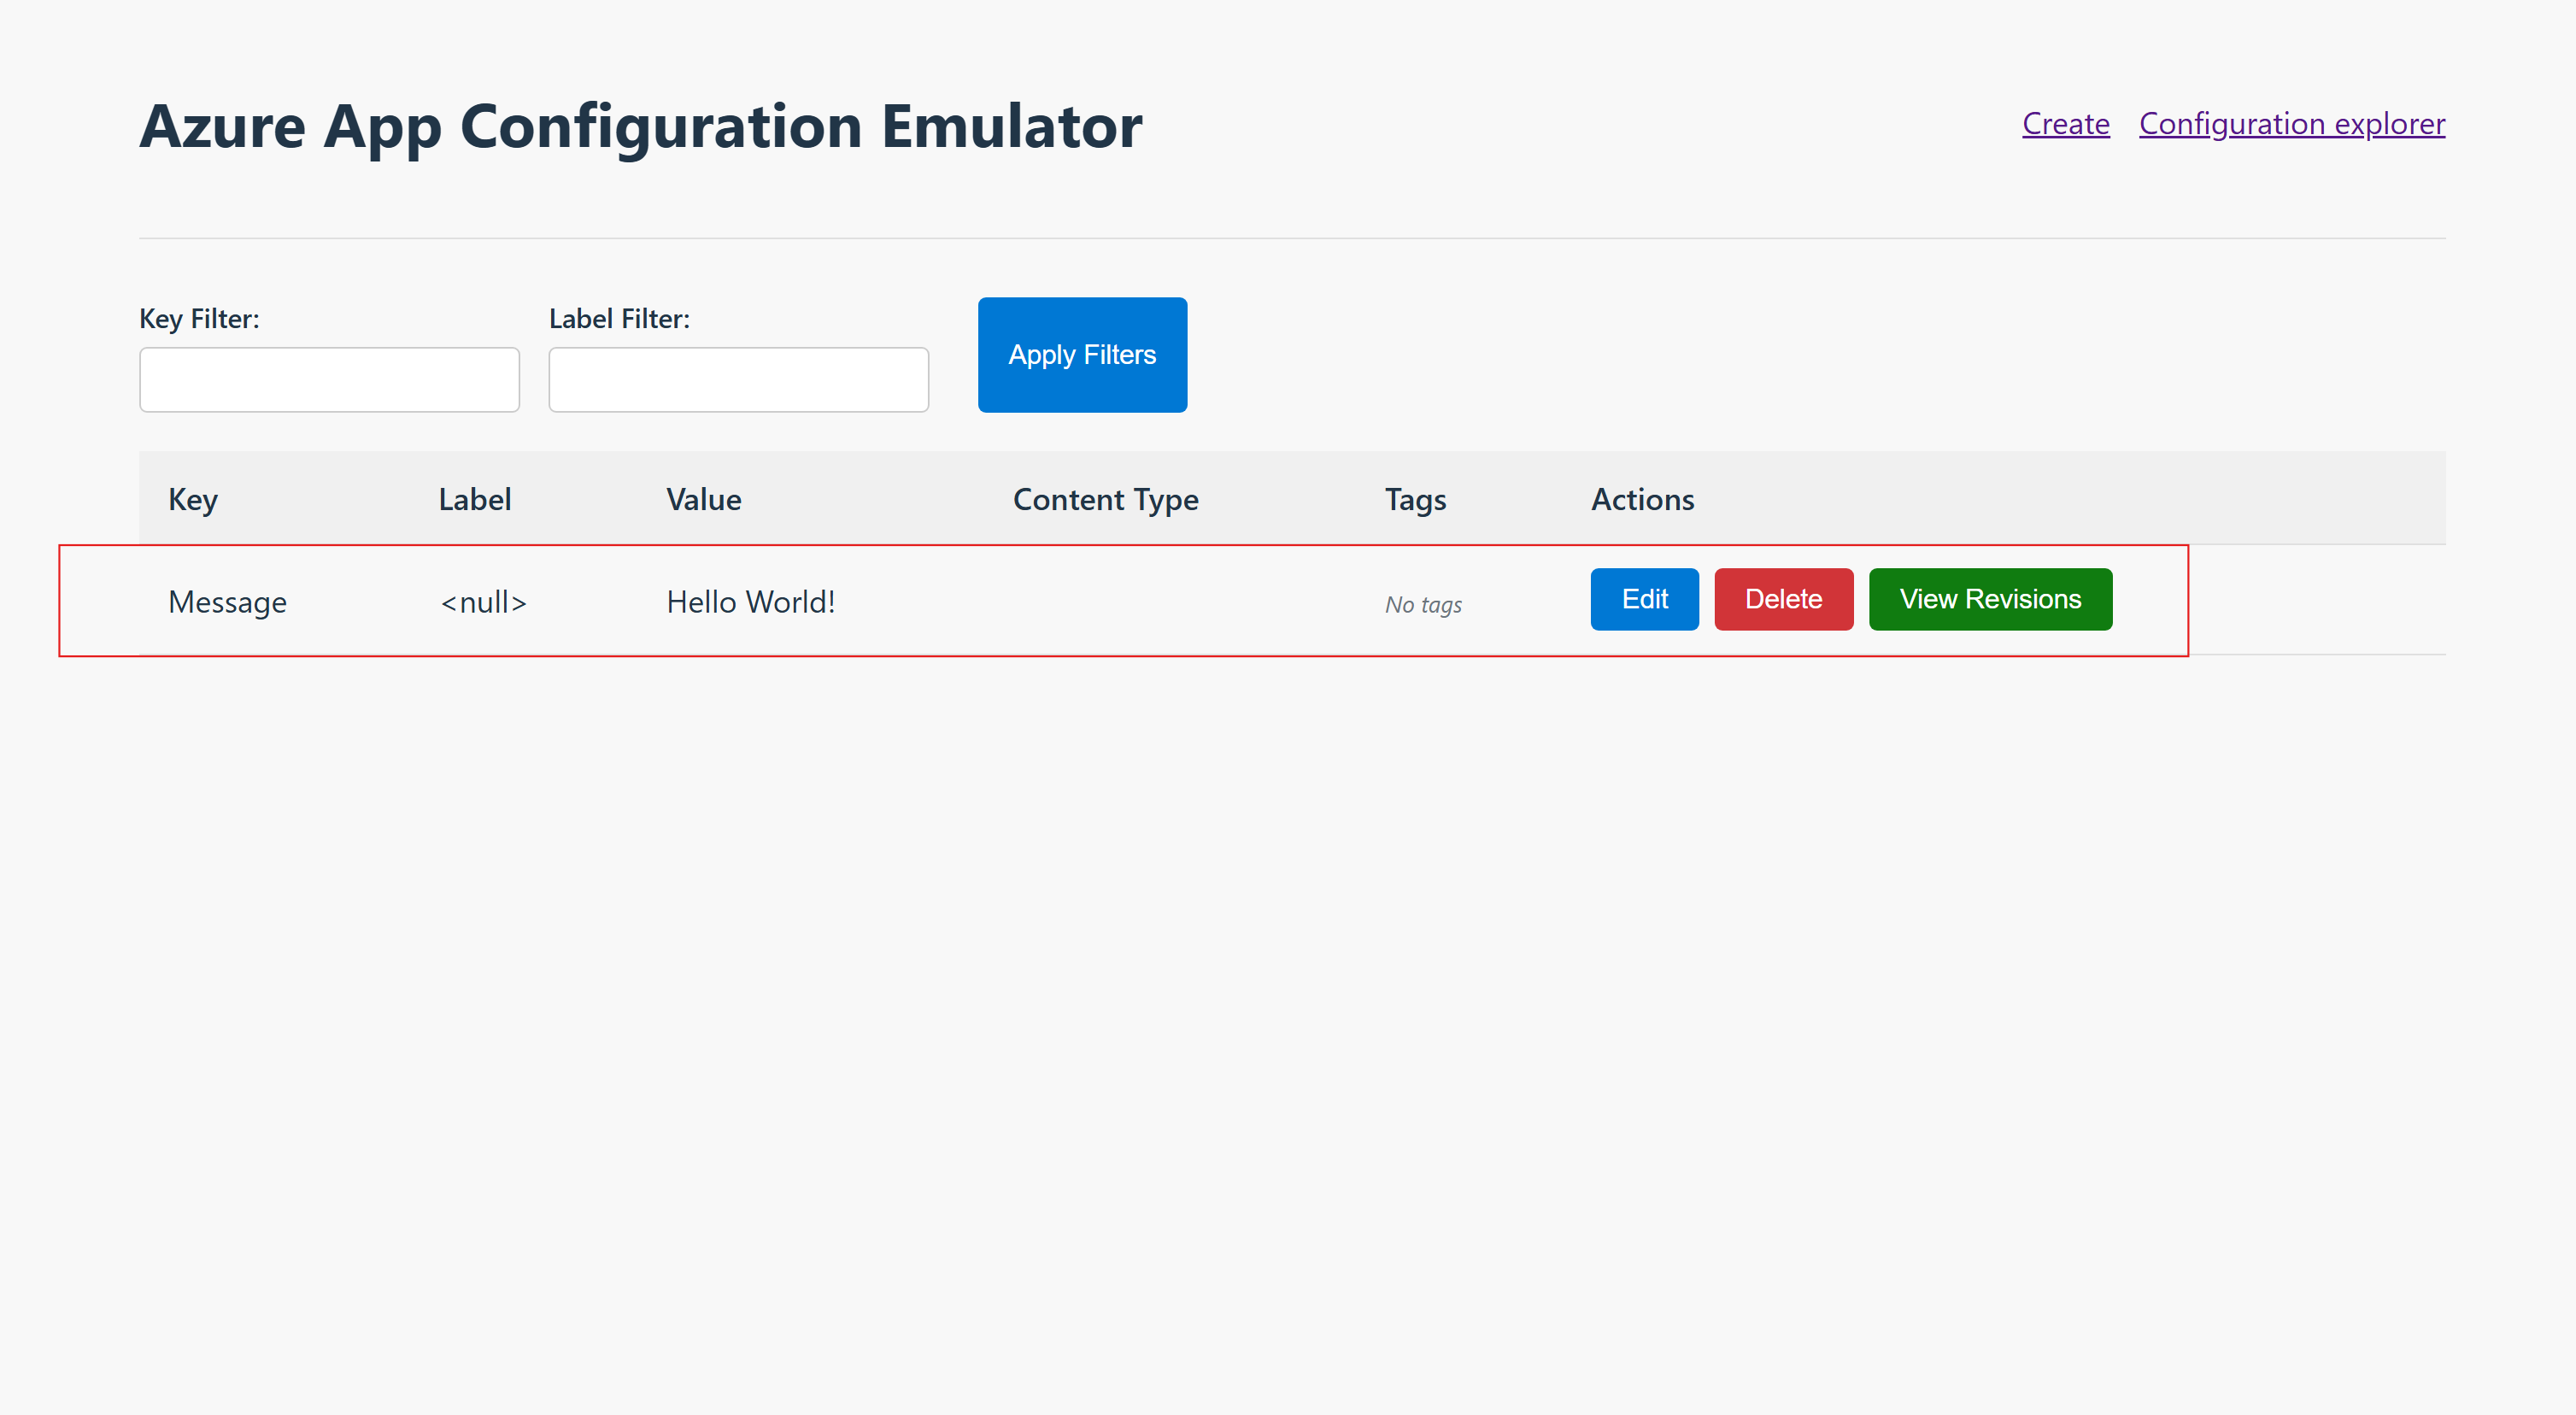This screenshot has width=2576, height=1415.
Task: Click inside the Key Filter input
Action: coord(329,379)
